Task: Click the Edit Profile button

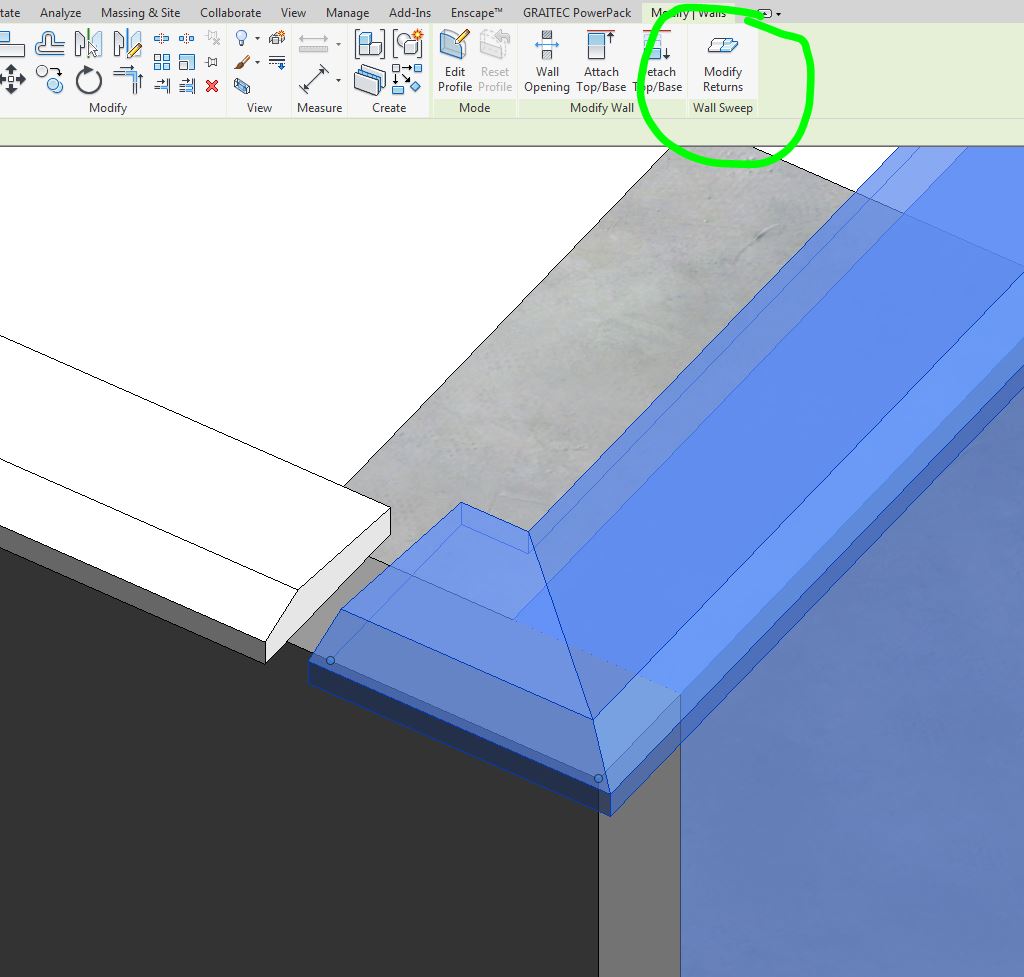Action: click(454, 63)
